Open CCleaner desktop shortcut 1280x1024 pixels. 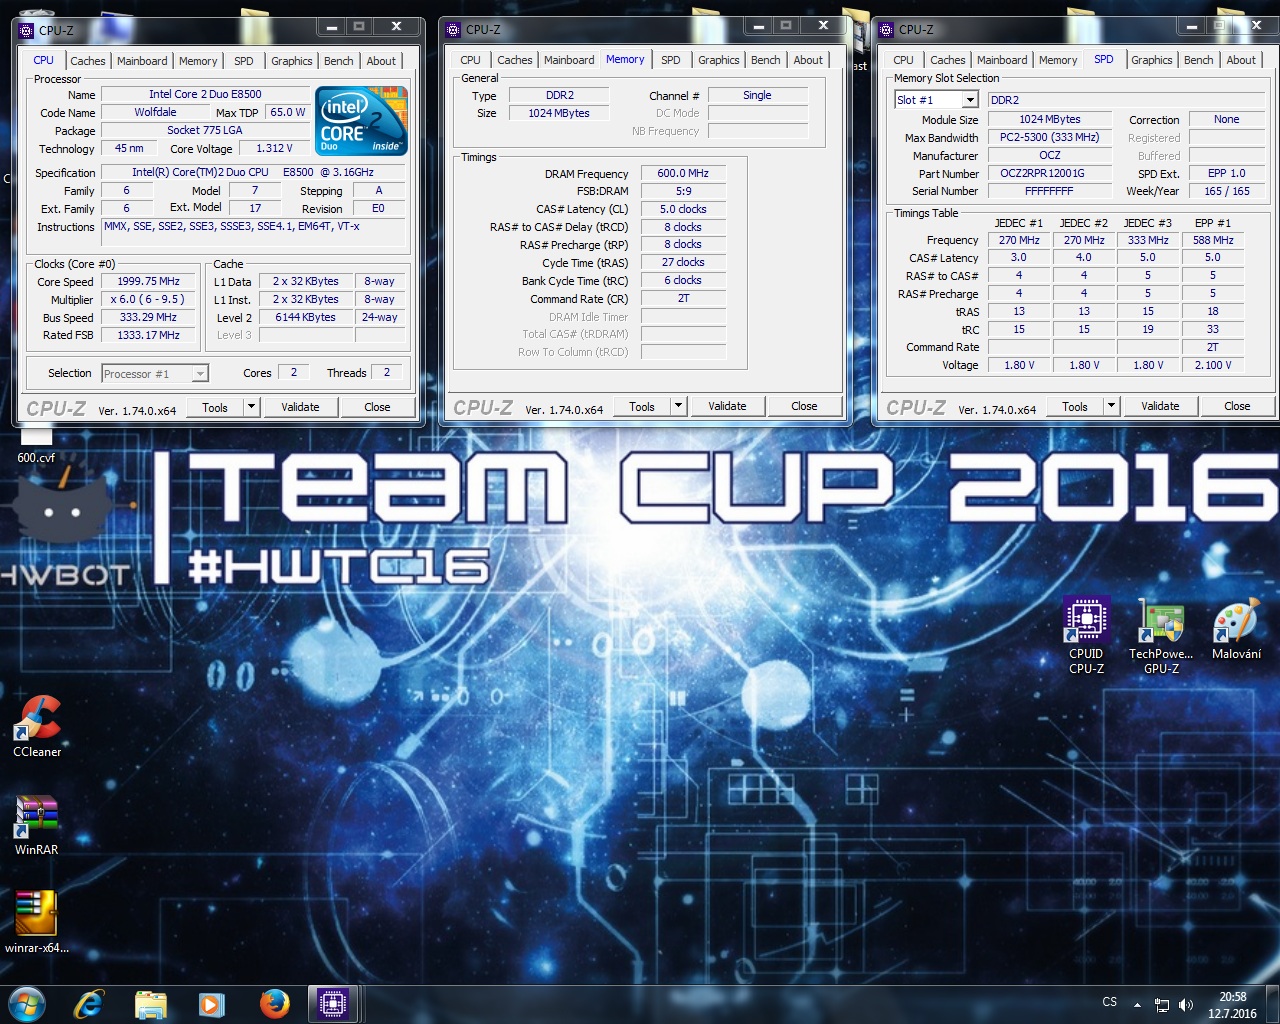(x=37, y=726)
